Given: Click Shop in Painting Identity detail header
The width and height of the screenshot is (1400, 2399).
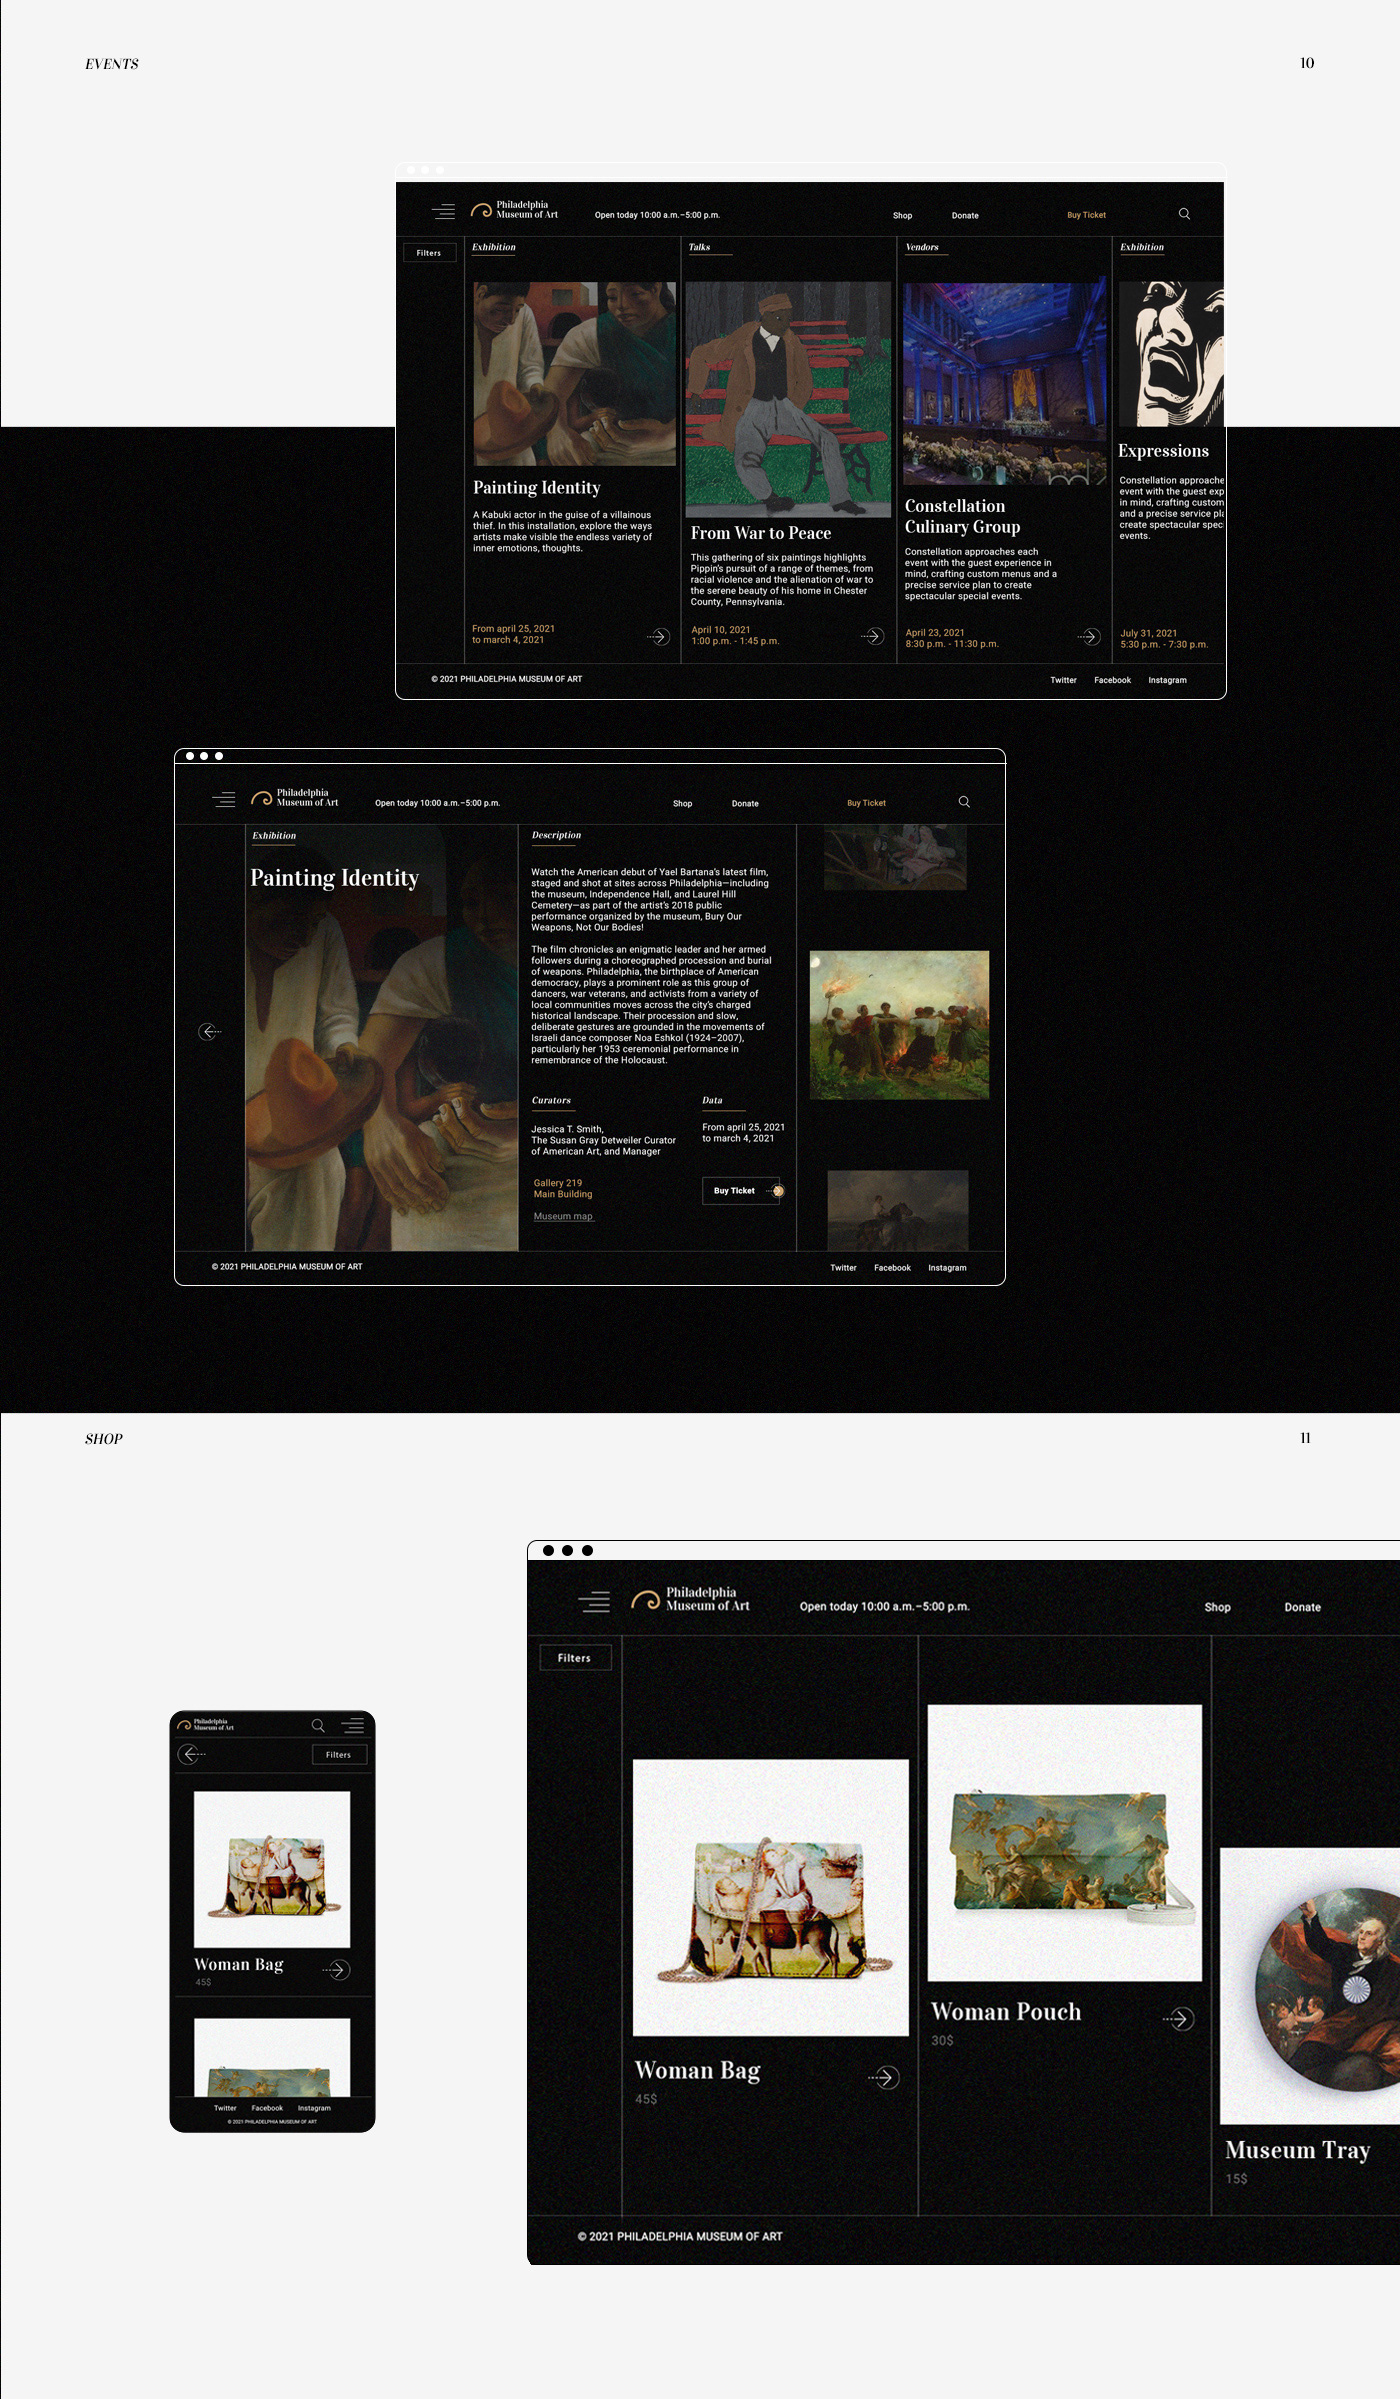Looking at the screenshot, I should tap(682, 803).
